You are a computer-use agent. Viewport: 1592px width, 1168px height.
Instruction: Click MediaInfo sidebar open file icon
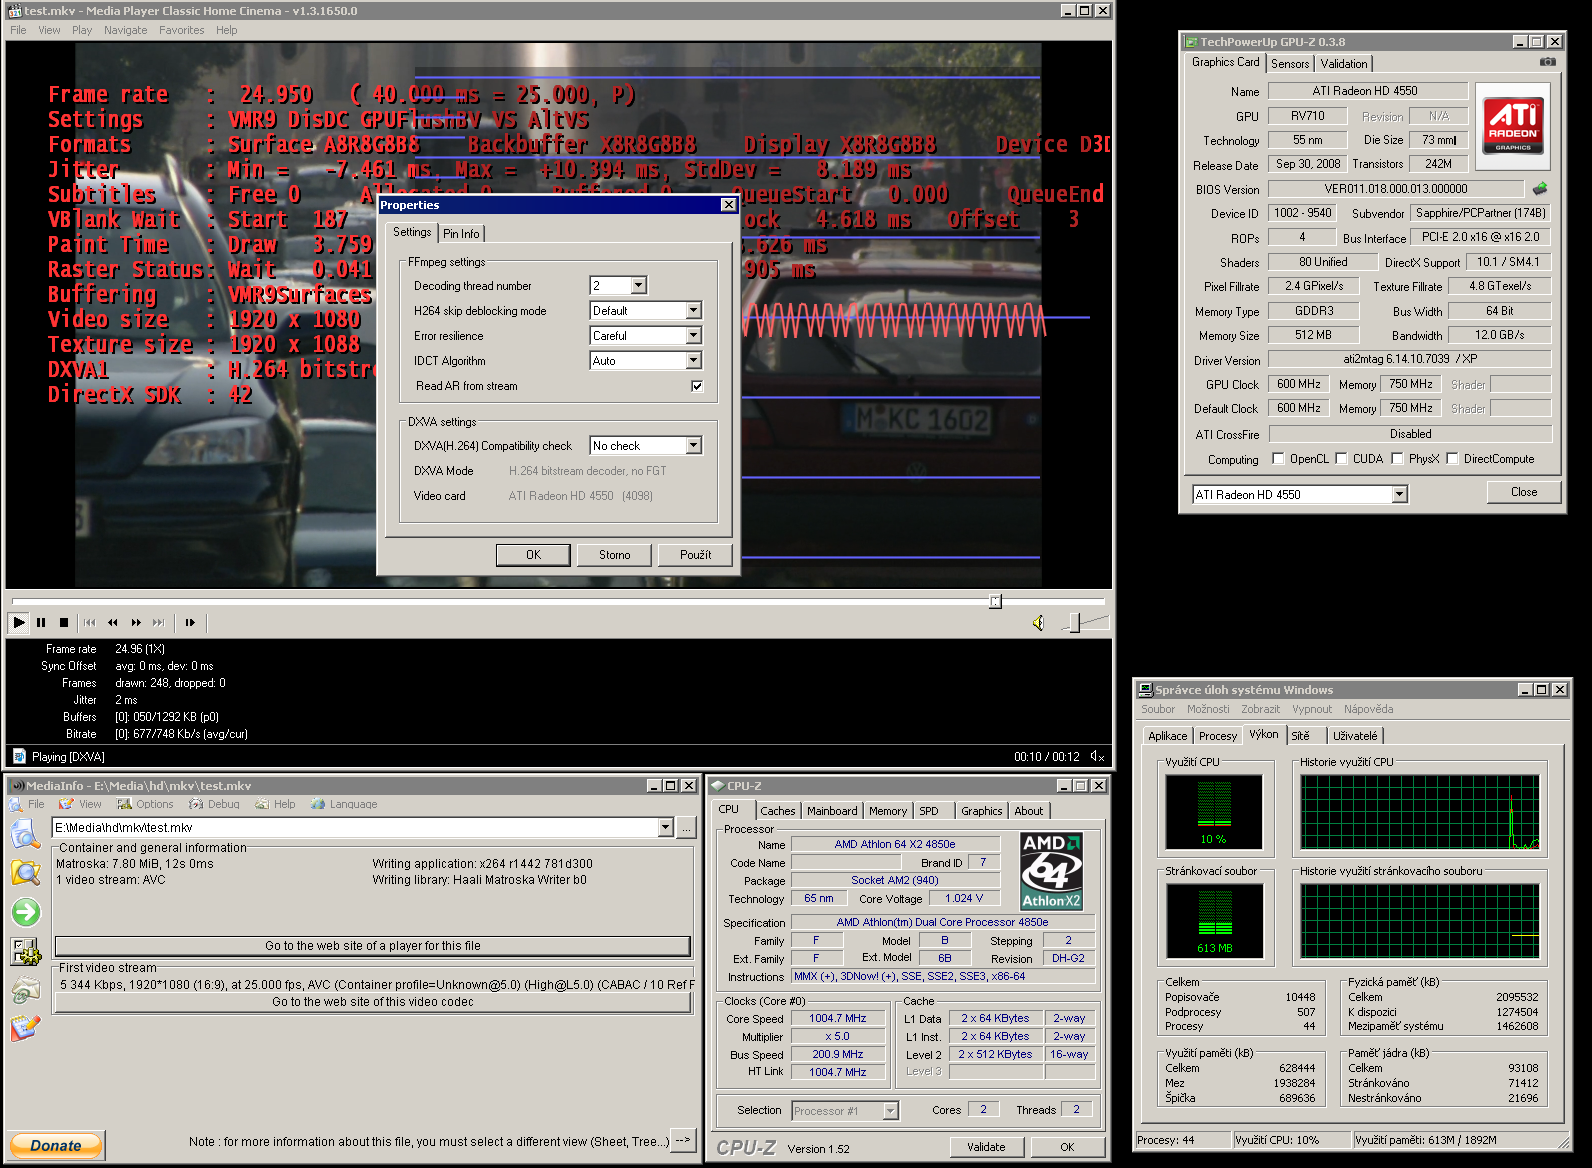click(25, 834)
